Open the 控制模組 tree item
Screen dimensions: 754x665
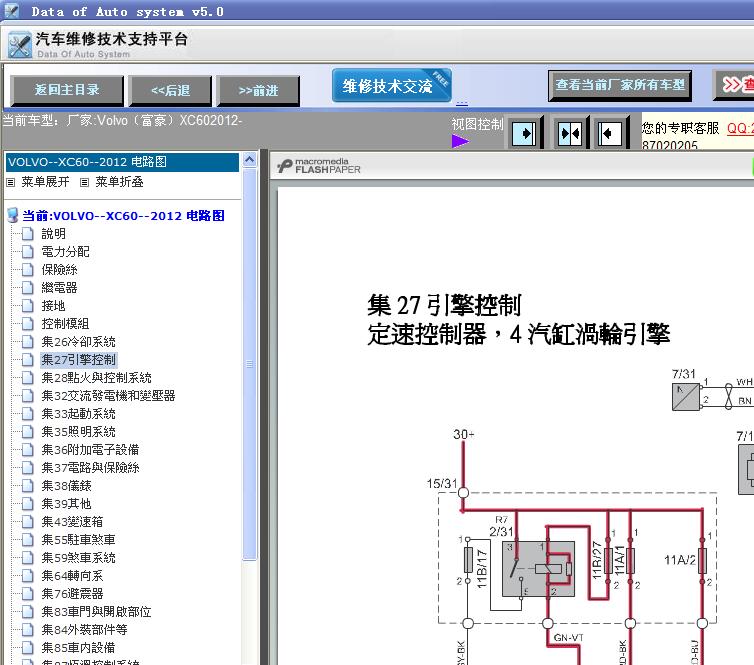65,324
